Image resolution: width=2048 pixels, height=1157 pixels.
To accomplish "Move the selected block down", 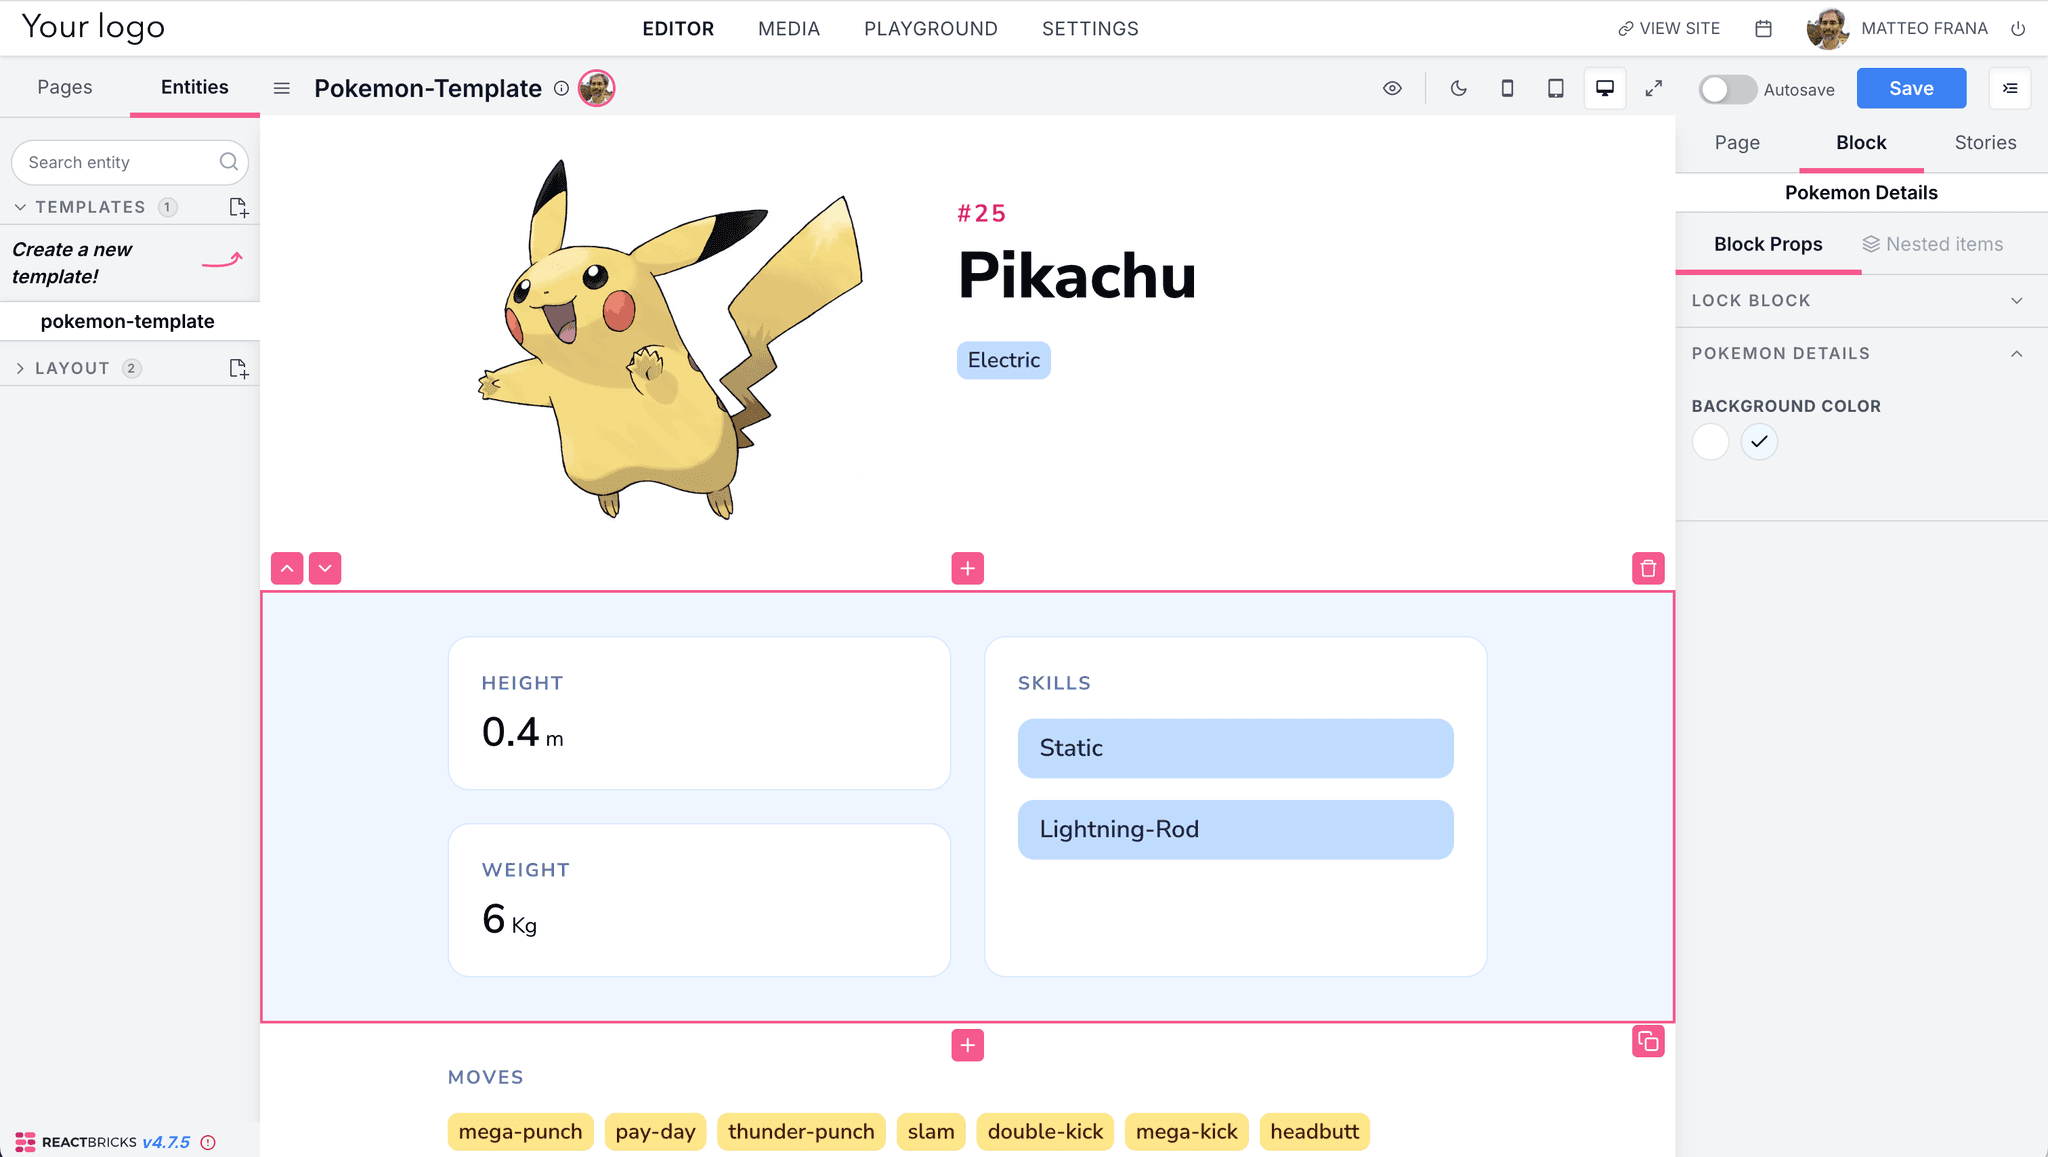I will tap(324, 568).
